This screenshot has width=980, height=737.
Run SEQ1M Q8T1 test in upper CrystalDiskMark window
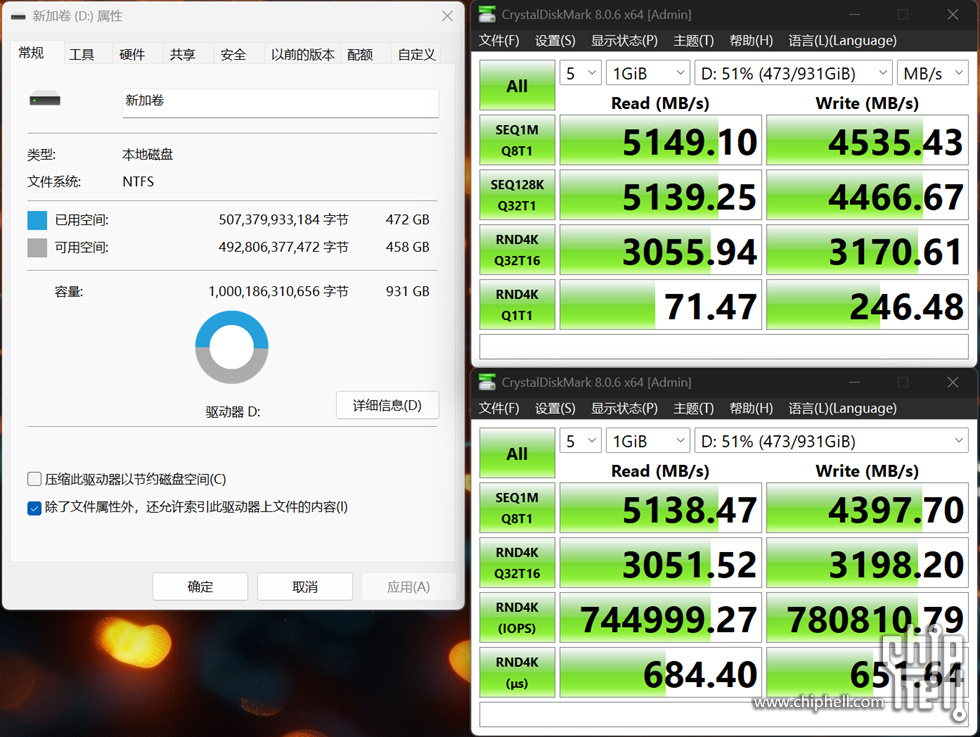pyautogui.click(x=517, y=140)
